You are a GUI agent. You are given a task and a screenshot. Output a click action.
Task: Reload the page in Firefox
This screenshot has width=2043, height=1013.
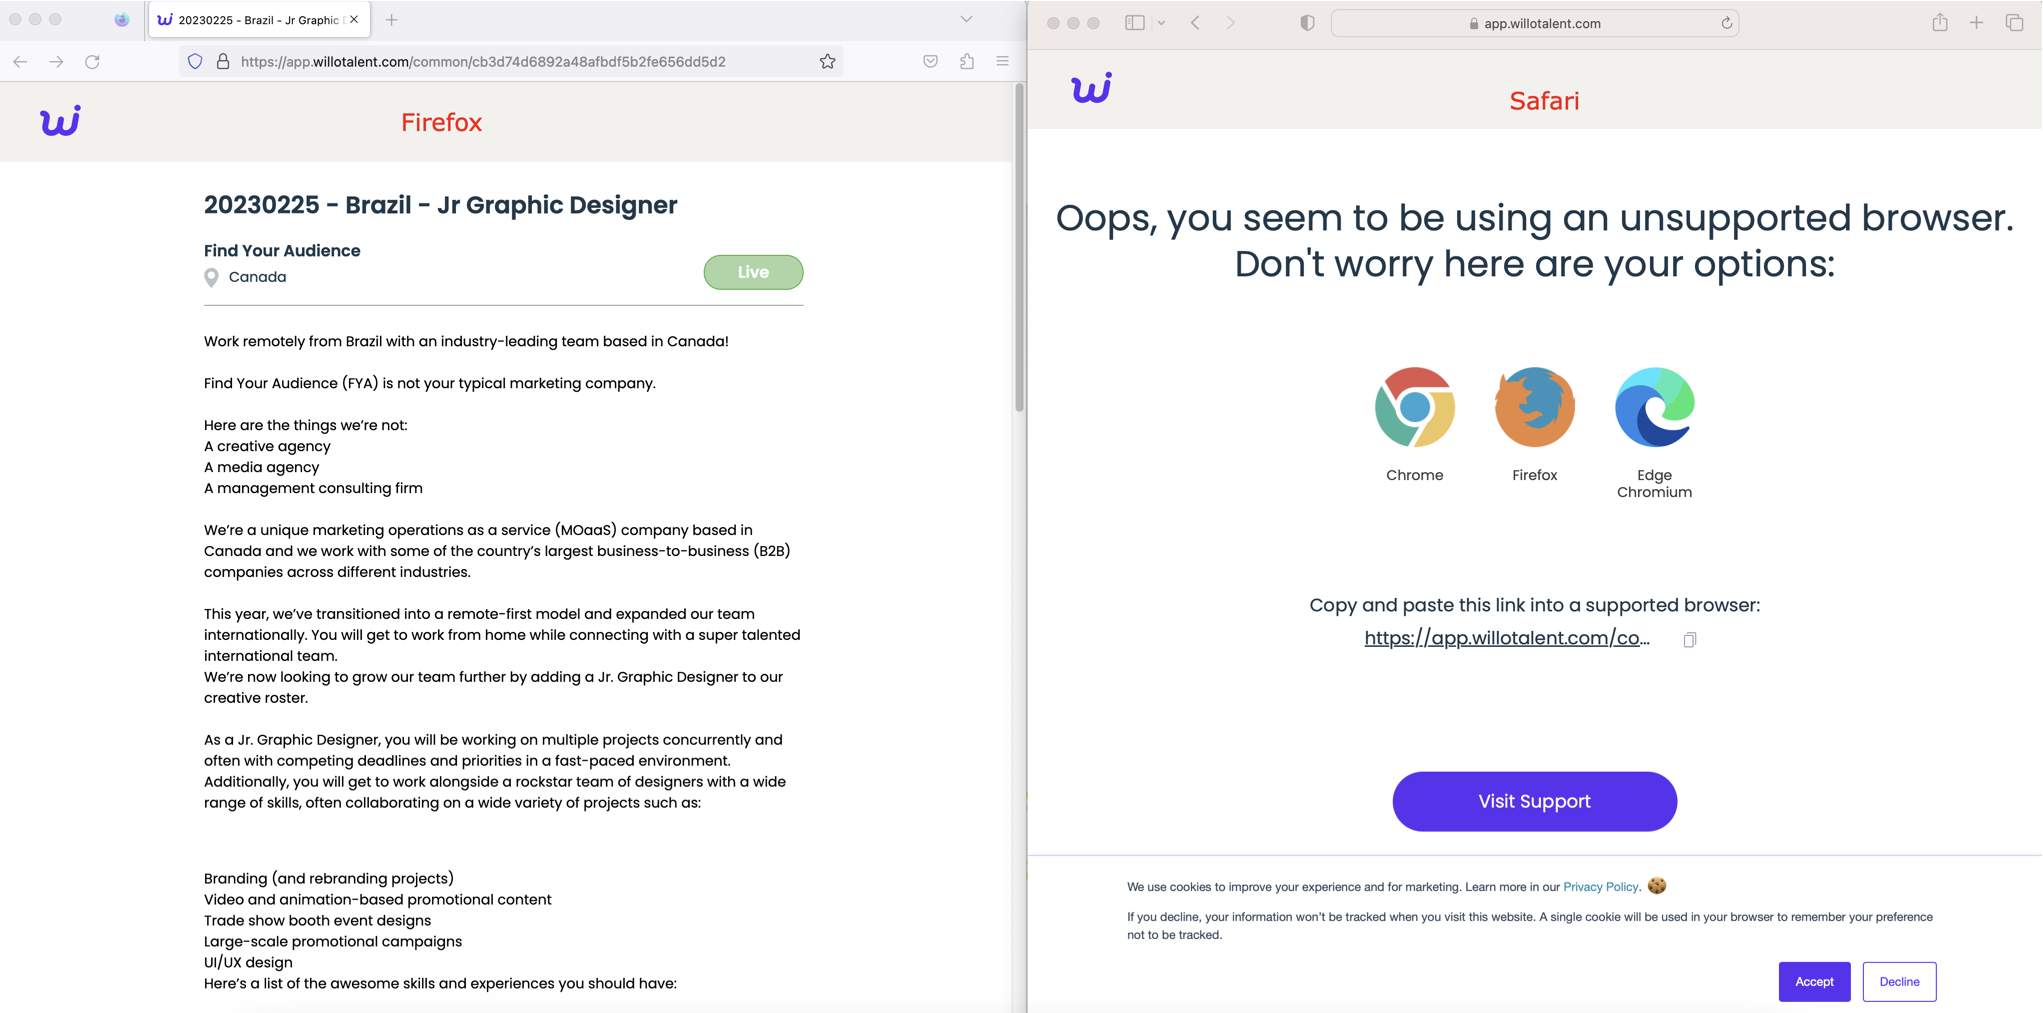tap(92, 61)
